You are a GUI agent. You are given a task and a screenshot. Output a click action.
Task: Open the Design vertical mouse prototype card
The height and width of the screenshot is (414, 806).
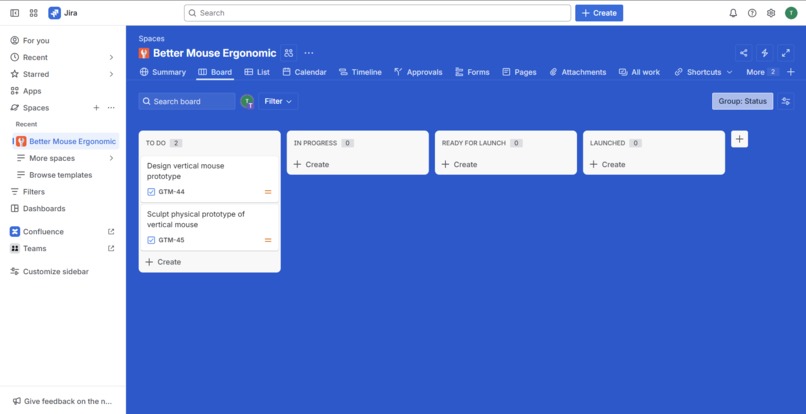tap(210, 178)
